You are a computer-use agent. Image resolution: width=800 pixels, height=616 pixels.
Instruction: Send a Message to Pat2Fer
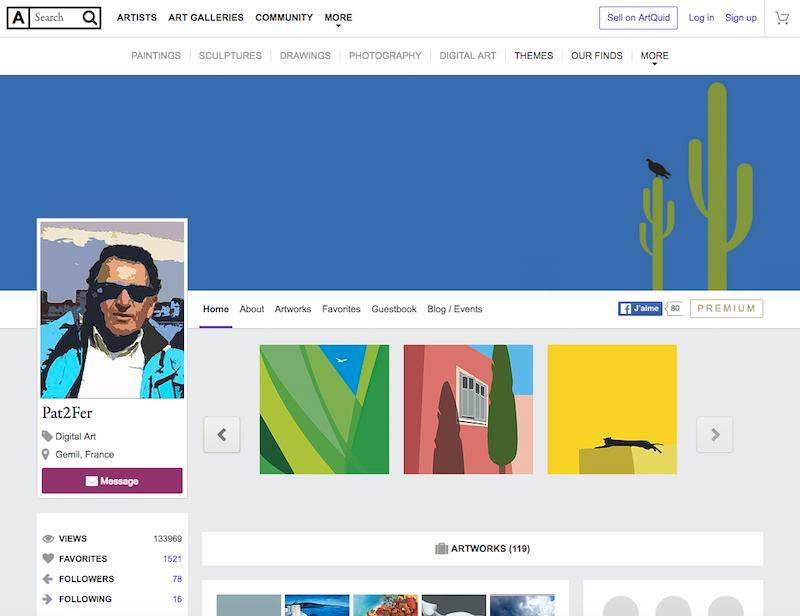tap(112, 481)
